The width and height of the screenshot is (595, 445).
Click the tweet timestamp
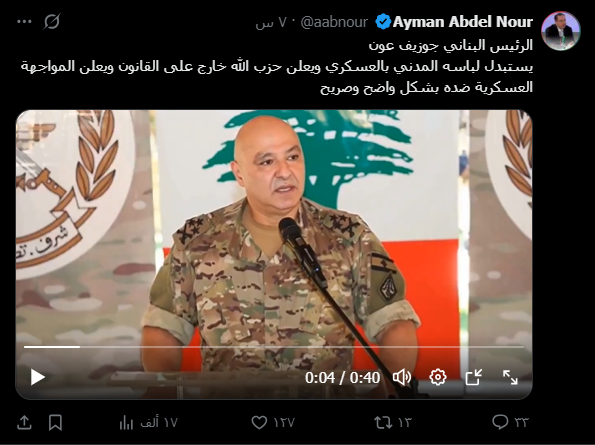click(x=271, y=23)
